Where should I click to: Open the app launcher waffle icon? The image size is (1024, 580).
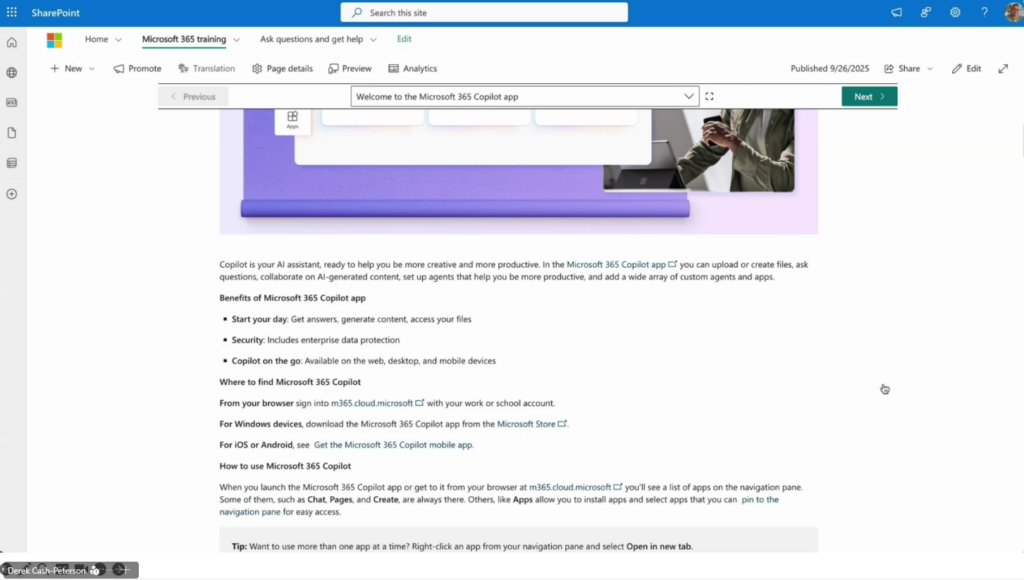tap(12, 12)
